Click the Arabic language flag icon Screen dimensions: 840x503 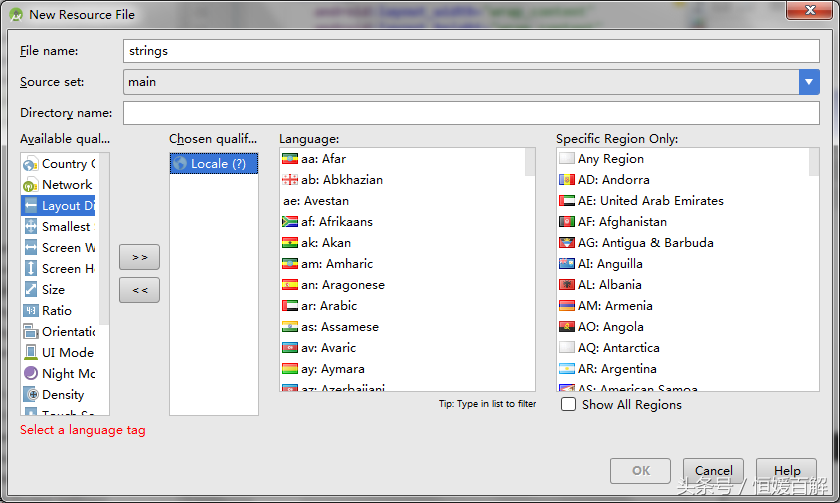(x=290, y=306)
